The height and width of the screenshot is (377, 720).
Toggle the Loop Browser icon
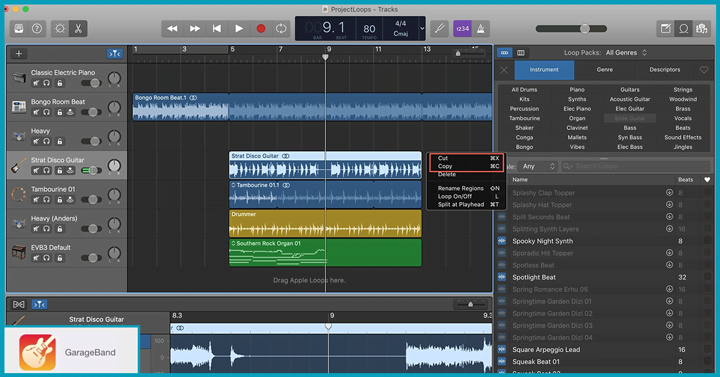(x=683, y=28)
